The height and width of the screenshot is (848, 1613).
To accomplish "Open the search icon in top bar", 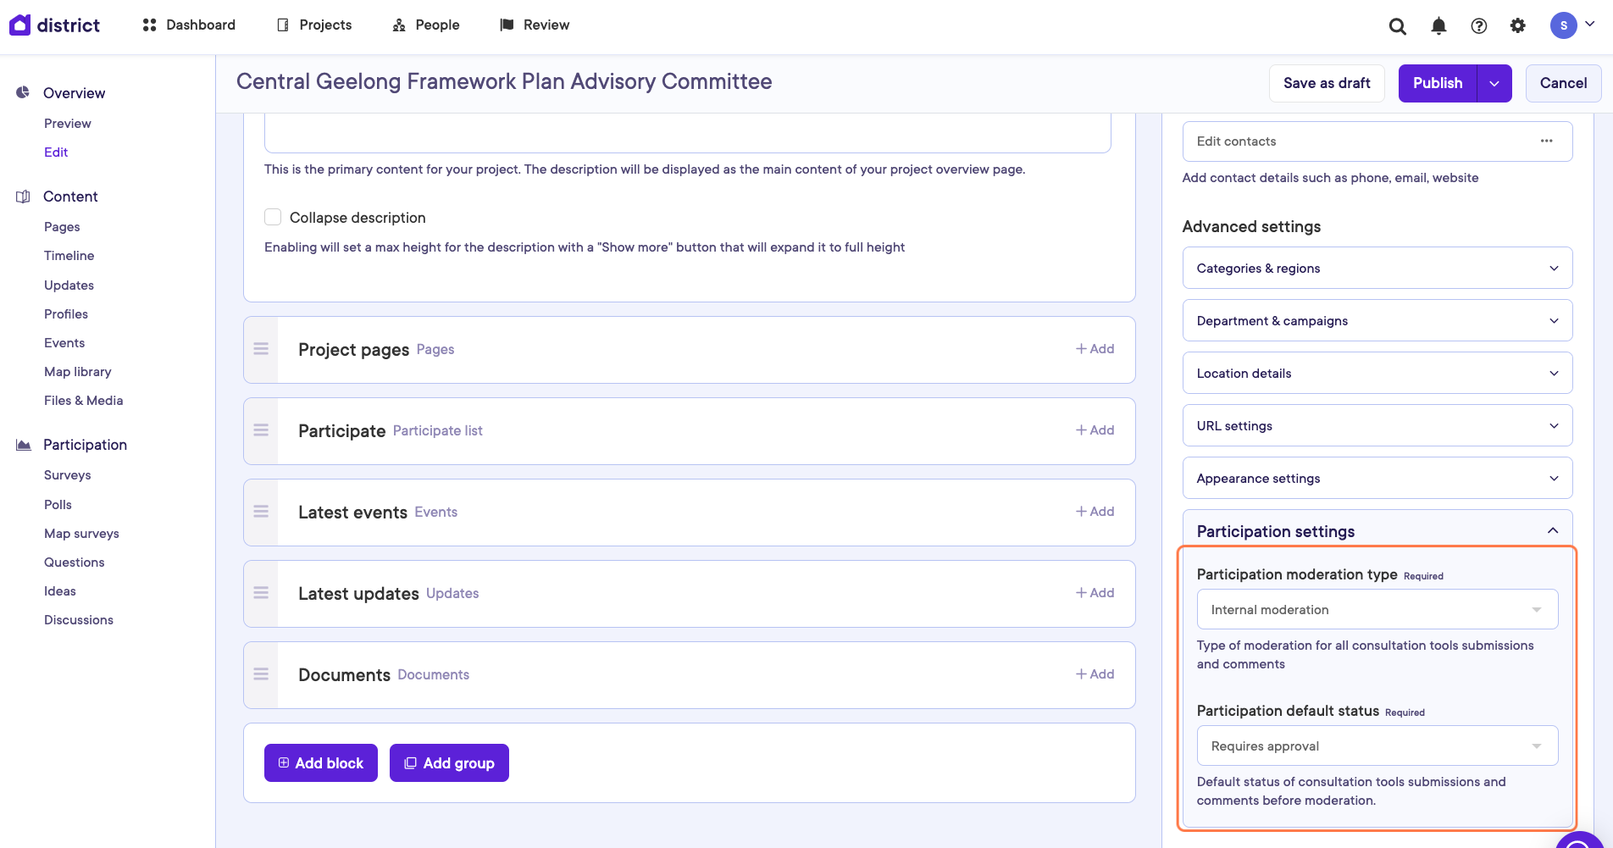I will (1397, 26).
